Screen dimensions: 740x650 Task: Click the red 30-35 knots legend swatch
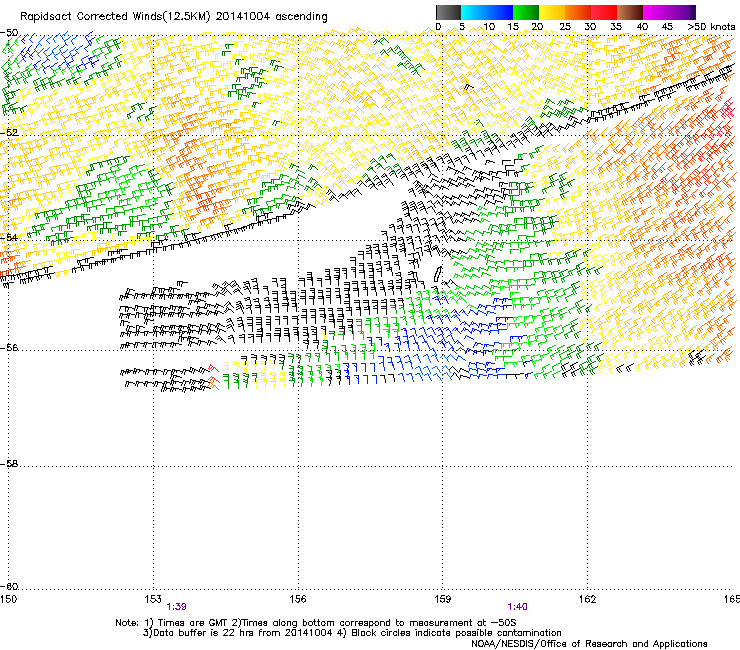(604, 12)
